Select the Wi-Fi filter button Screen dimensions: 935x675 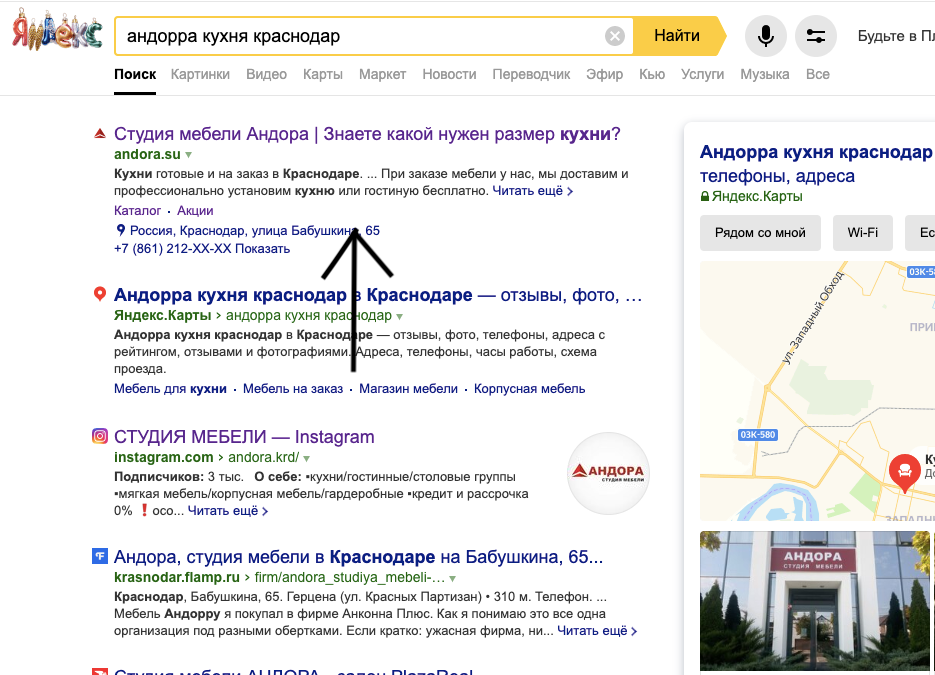pyautogui.click(x=861, y=232)
